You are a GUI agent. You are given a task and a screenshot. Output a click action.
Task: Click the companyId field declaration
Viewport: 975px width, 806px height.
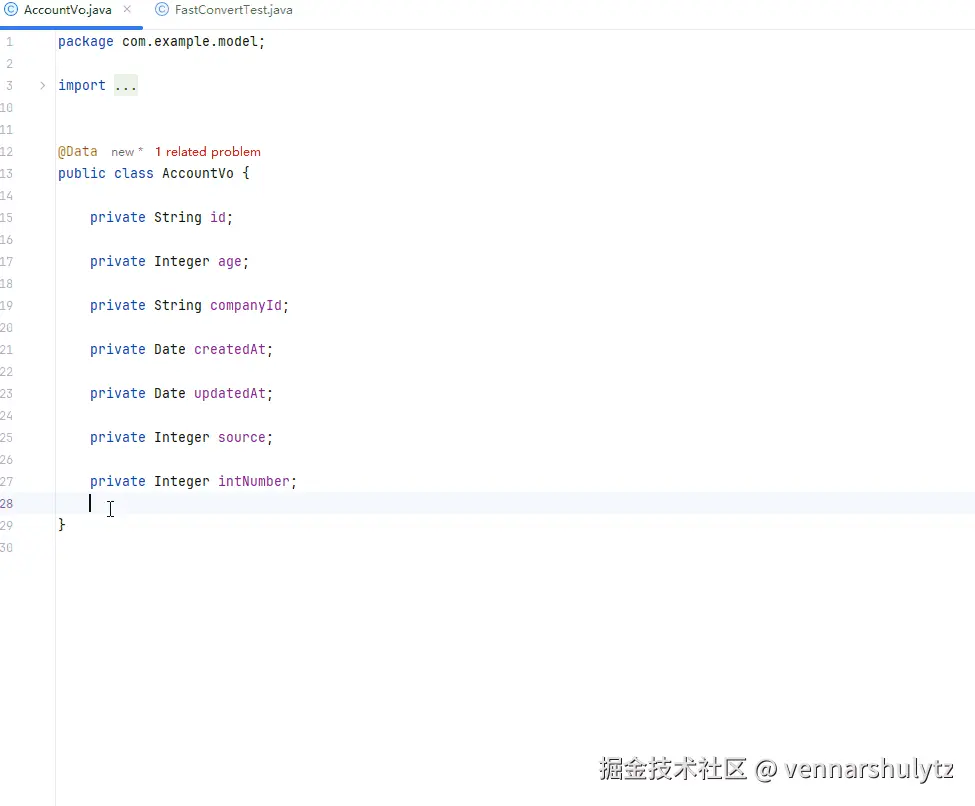[246, 305]
